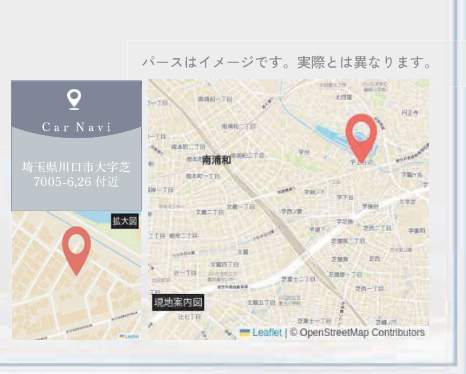Click the address text 埼玉県川口市大字芝 7005-6,26 付近
Screen dimensions: 466x374
[76, 174]
